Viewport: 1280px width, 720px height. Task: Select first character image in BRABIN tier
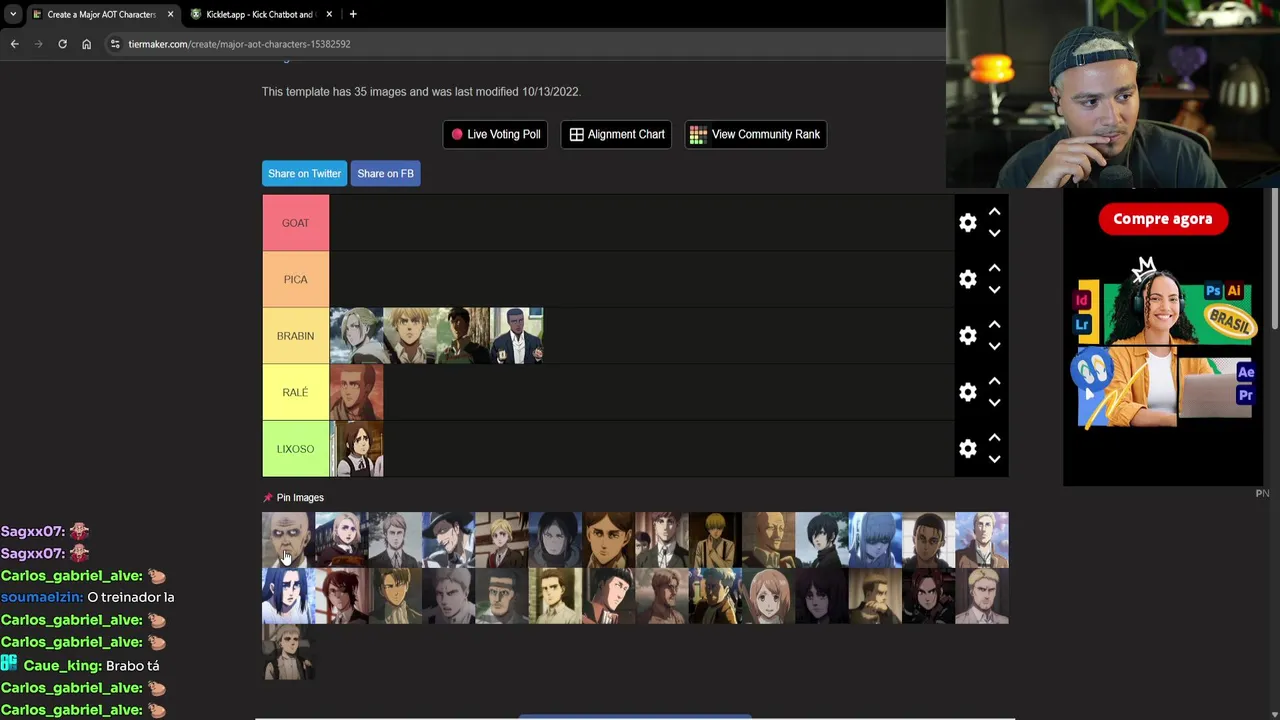point(356,336)
